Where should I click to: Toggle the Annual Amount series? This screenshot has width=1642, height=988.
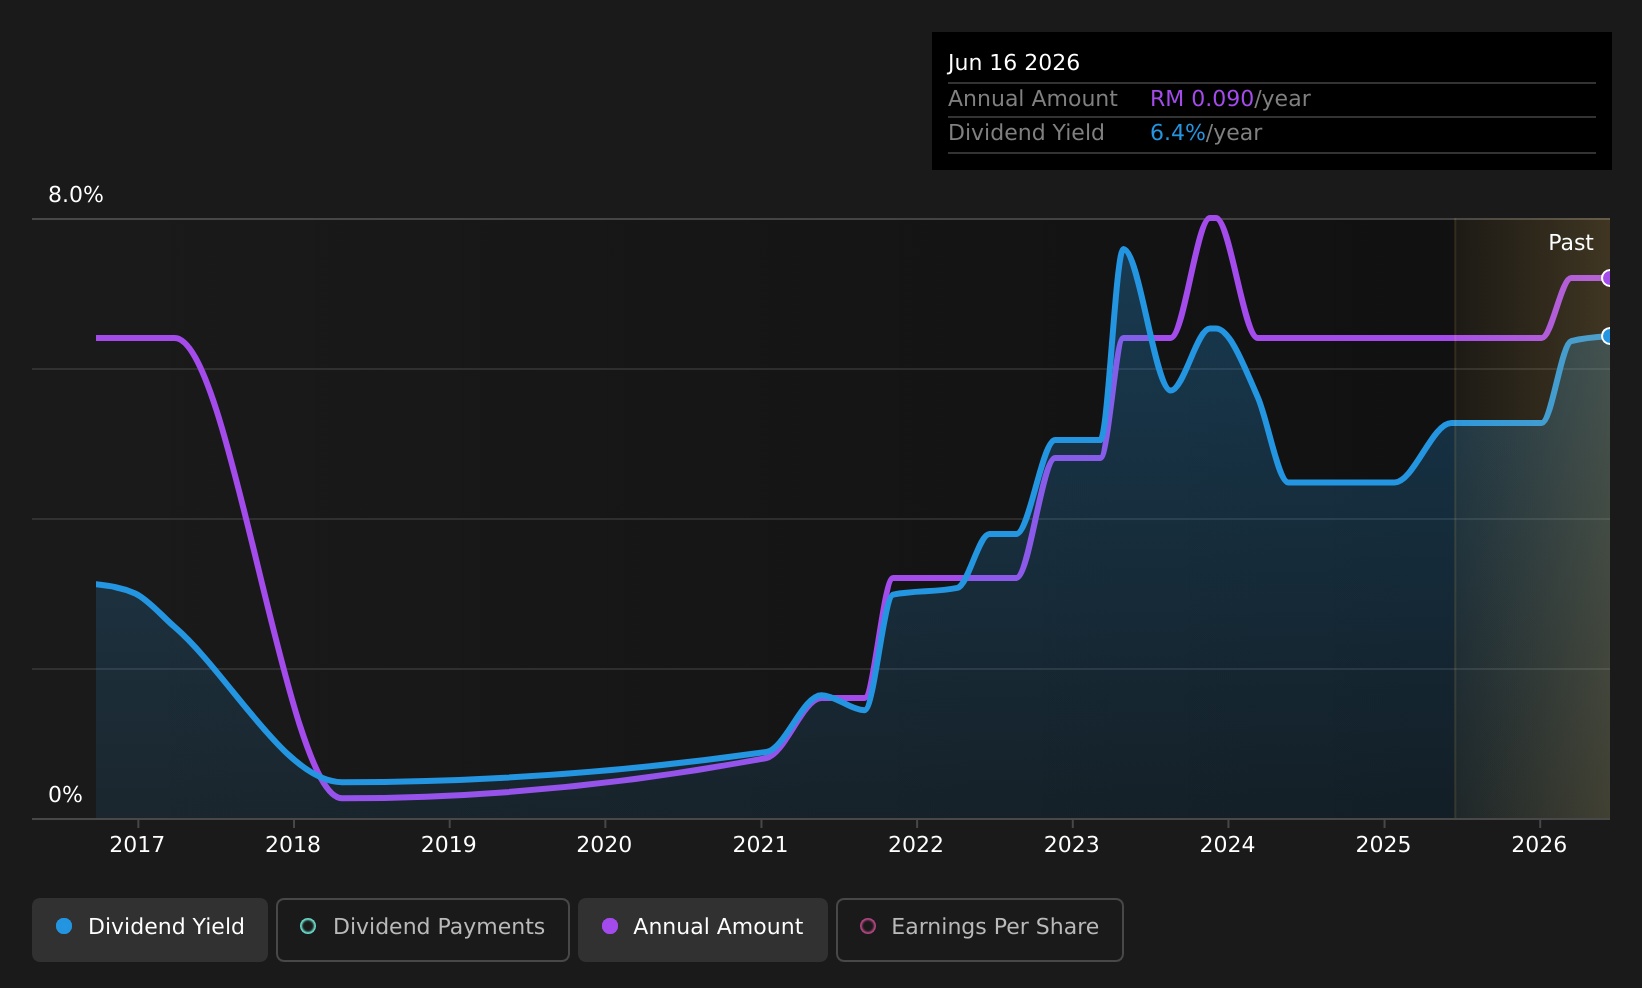point(703,929)
